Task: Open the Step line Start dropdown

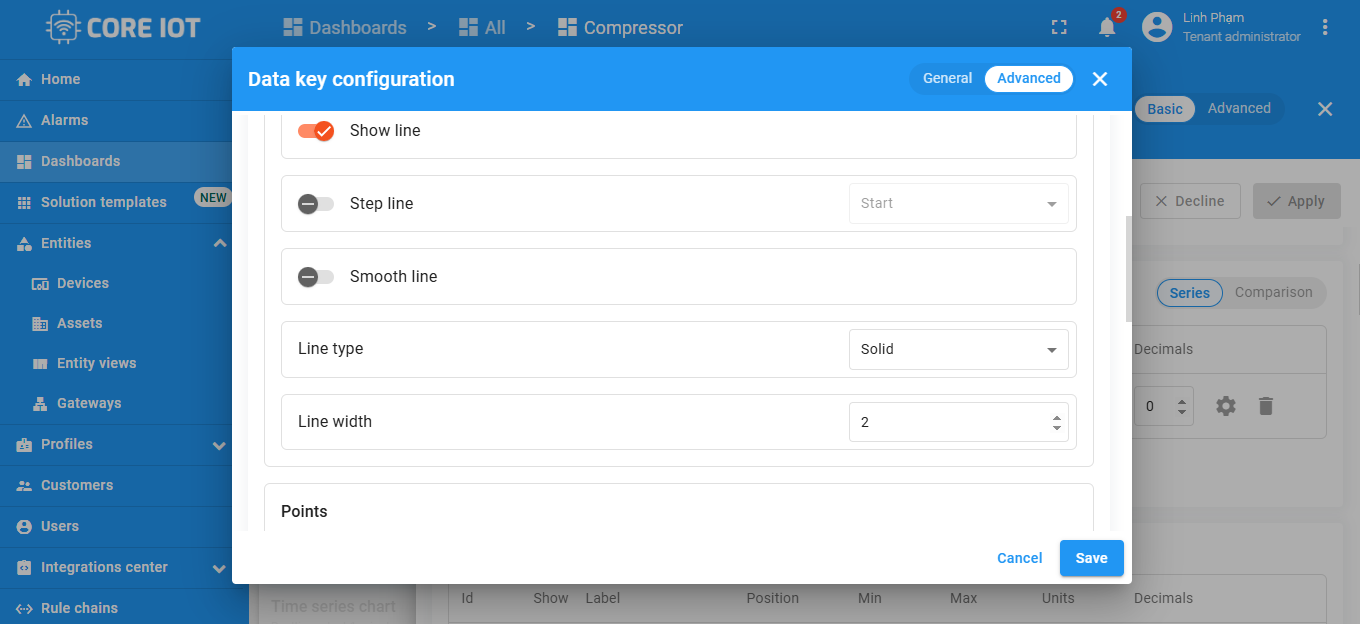Action: (x=959, y=204)
